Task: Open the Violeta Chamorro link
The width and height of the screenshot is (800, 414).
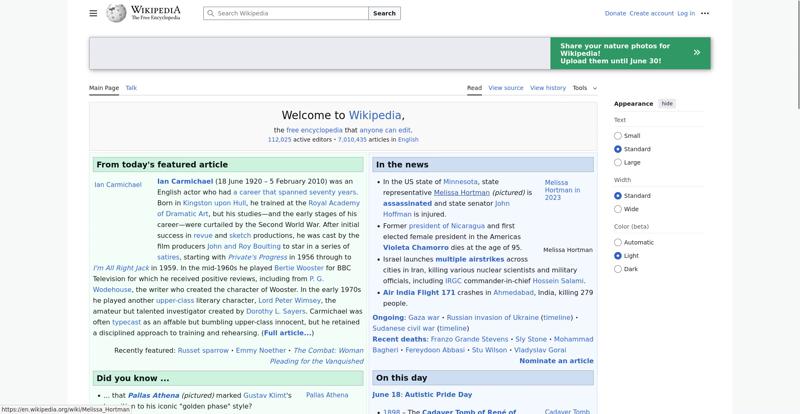Action: (416, 248)
